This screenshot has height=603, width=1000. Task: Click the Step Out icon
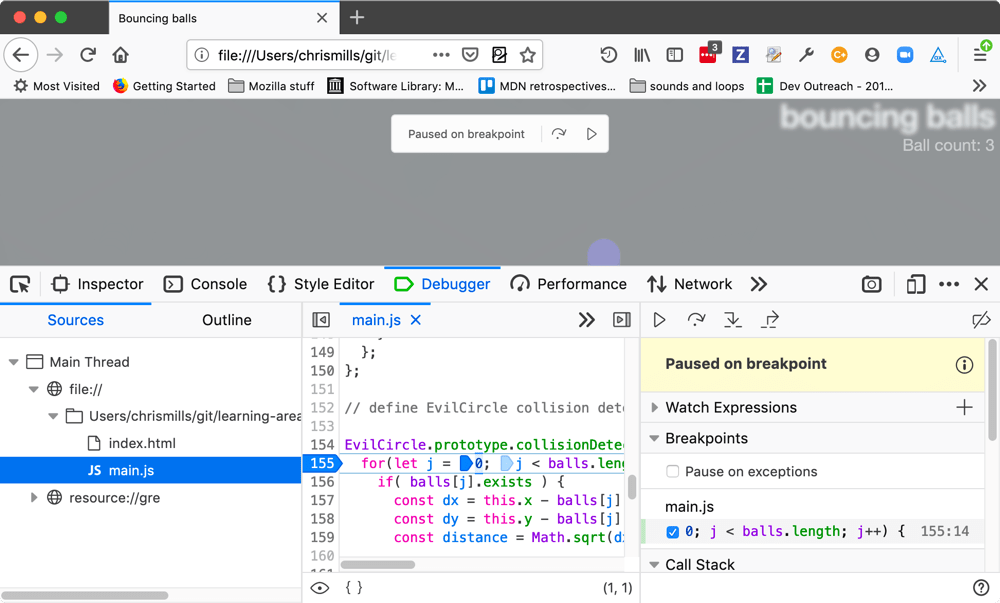[768, 319]
